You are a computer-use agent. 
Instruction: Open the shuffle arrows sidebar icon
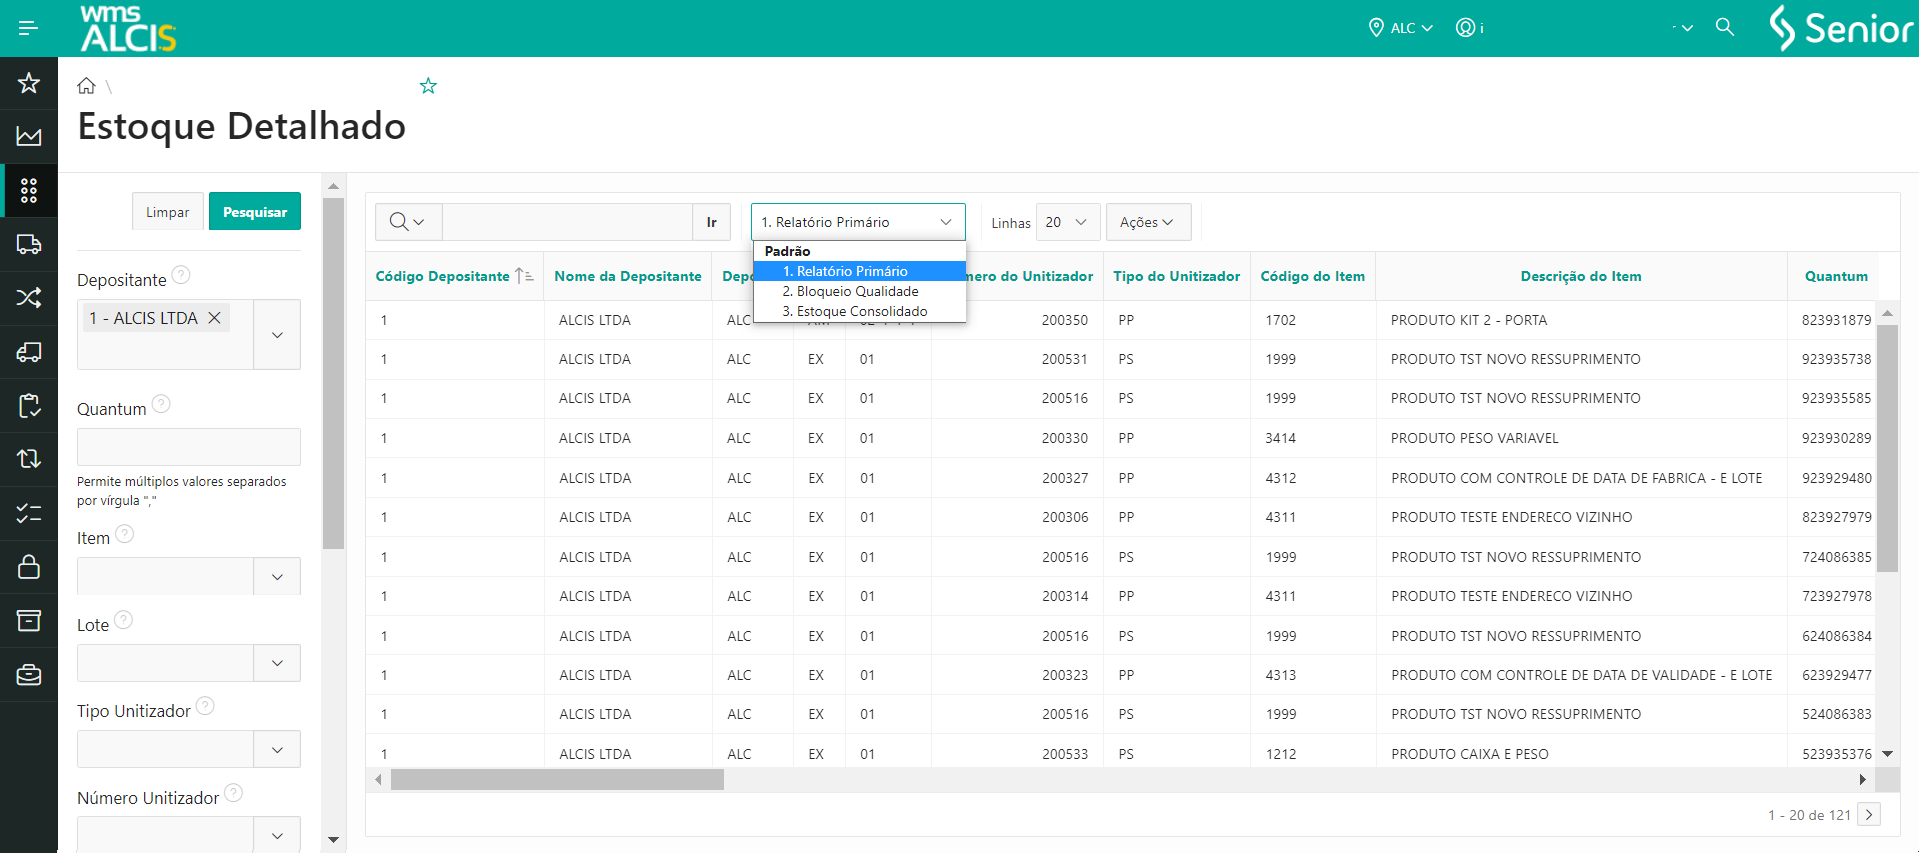pos(29,298)
